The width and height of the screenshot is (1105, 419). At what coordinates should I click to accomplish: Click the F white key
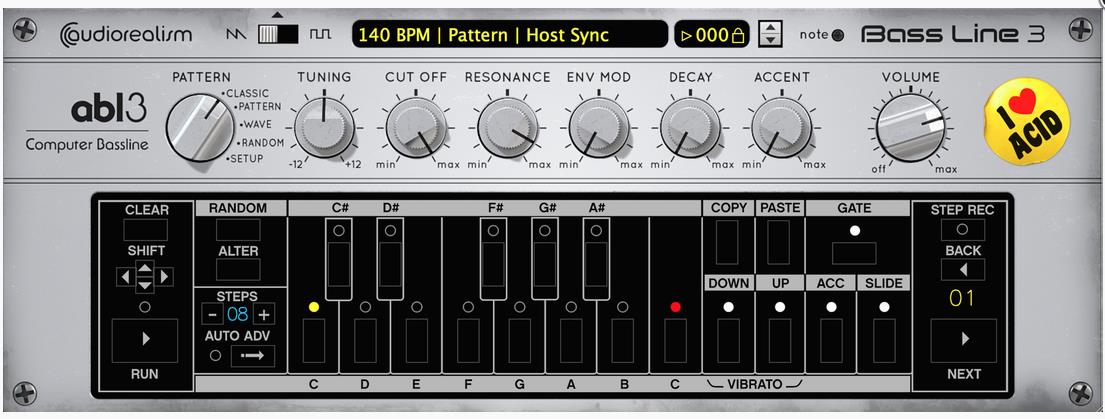pyautogui.click(x=468, y=340)
